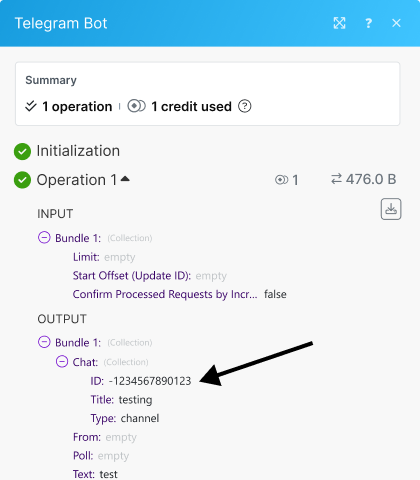
Task: Collapse the INPUT Bundle 1 collection
Action: click(x=44, y=238)
